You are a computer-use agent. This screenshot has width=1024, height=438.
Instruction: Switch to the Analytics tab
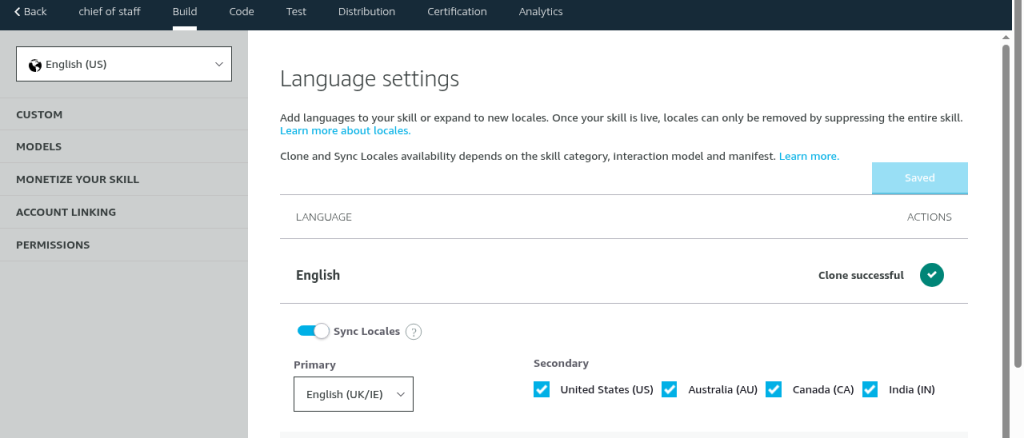pos(541,12)
